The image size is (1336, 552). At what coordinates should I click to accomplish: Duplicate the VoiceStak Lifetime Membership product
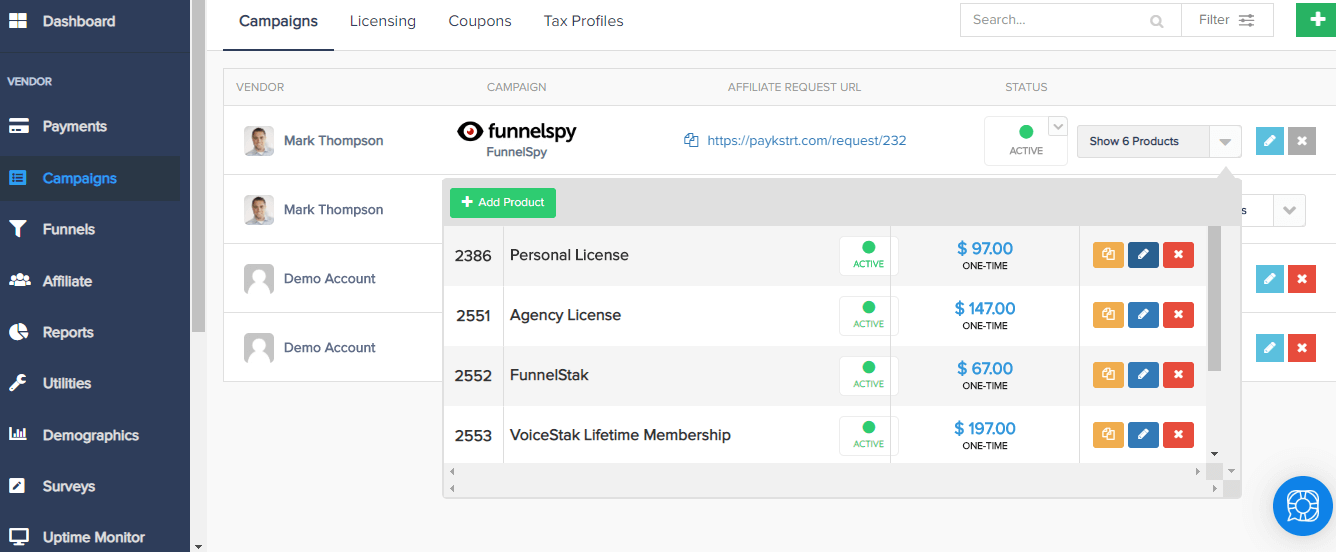(x=1108, y=435)
